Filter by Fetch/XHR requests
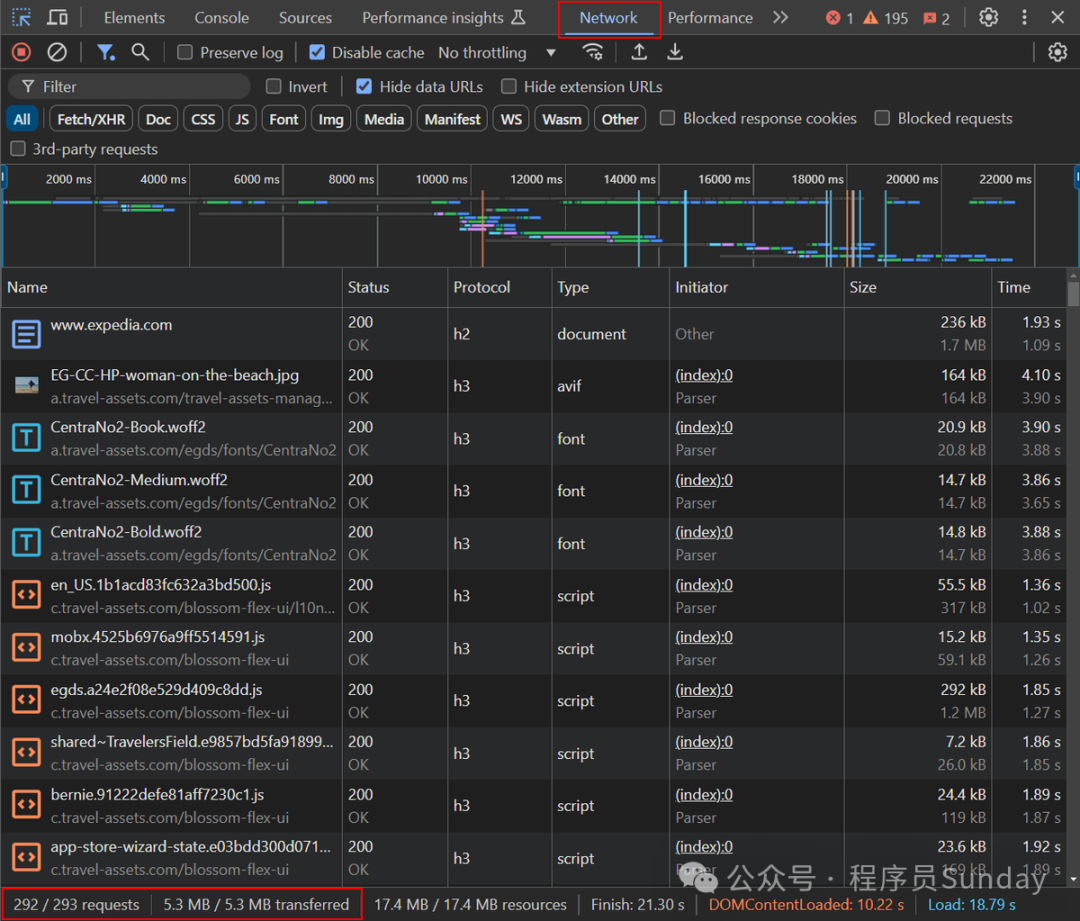 [x=91, y=119]
